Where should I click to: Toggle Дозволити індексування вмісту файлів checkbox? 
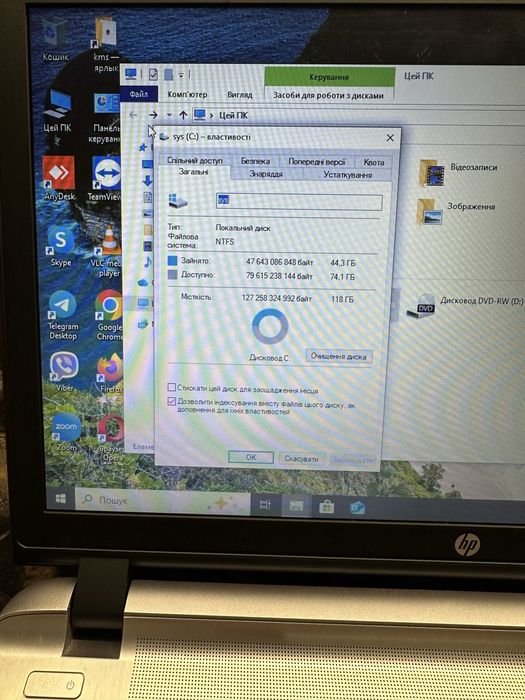coord(171,401)
